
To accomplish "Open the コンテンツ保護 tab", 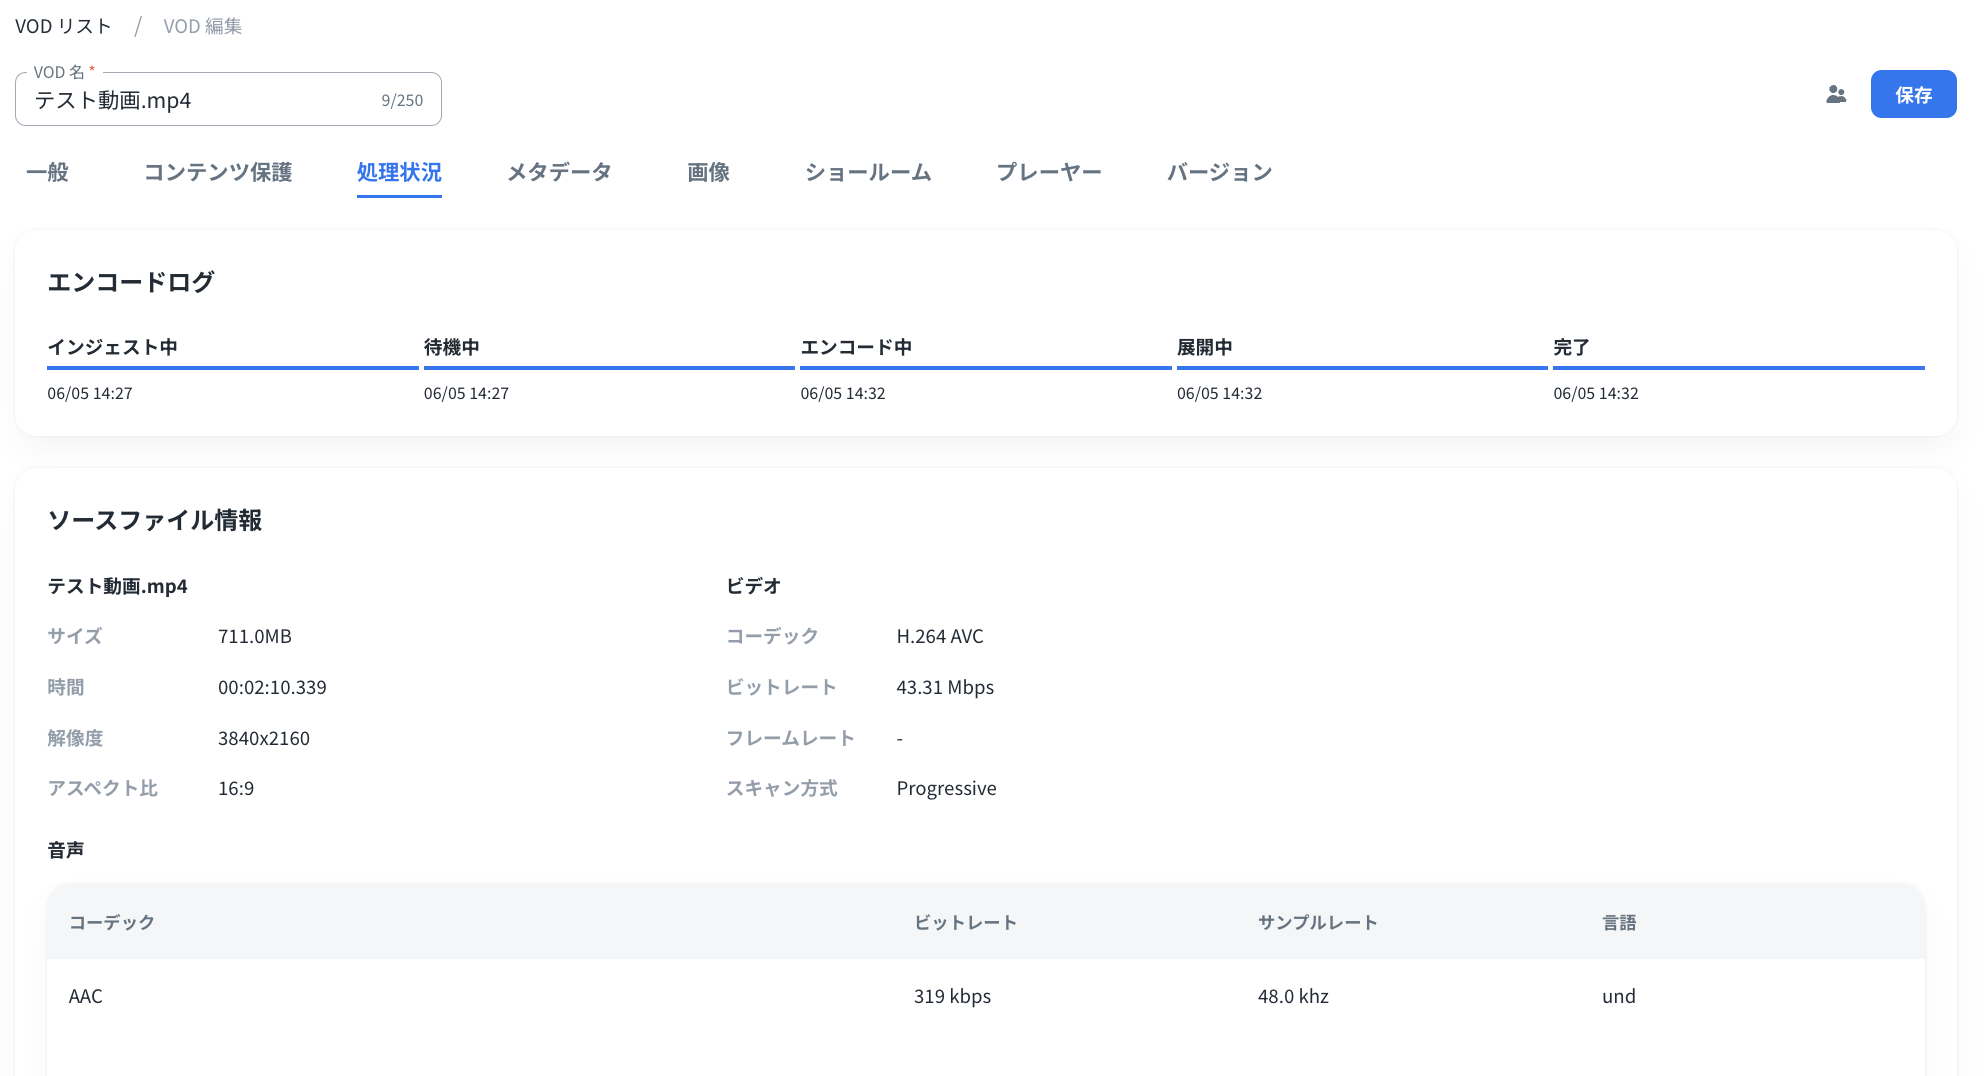I will pyautogui.click(x=218, y=172).
